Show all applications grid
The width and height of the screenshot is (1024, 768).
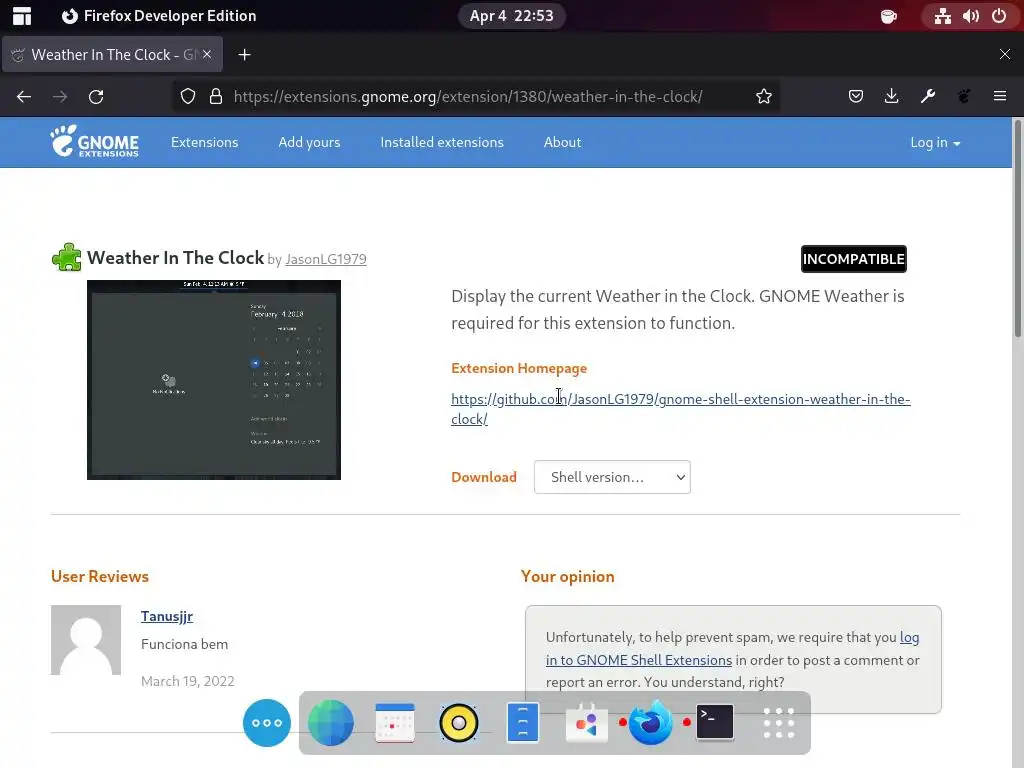click(x=778, y=723)
